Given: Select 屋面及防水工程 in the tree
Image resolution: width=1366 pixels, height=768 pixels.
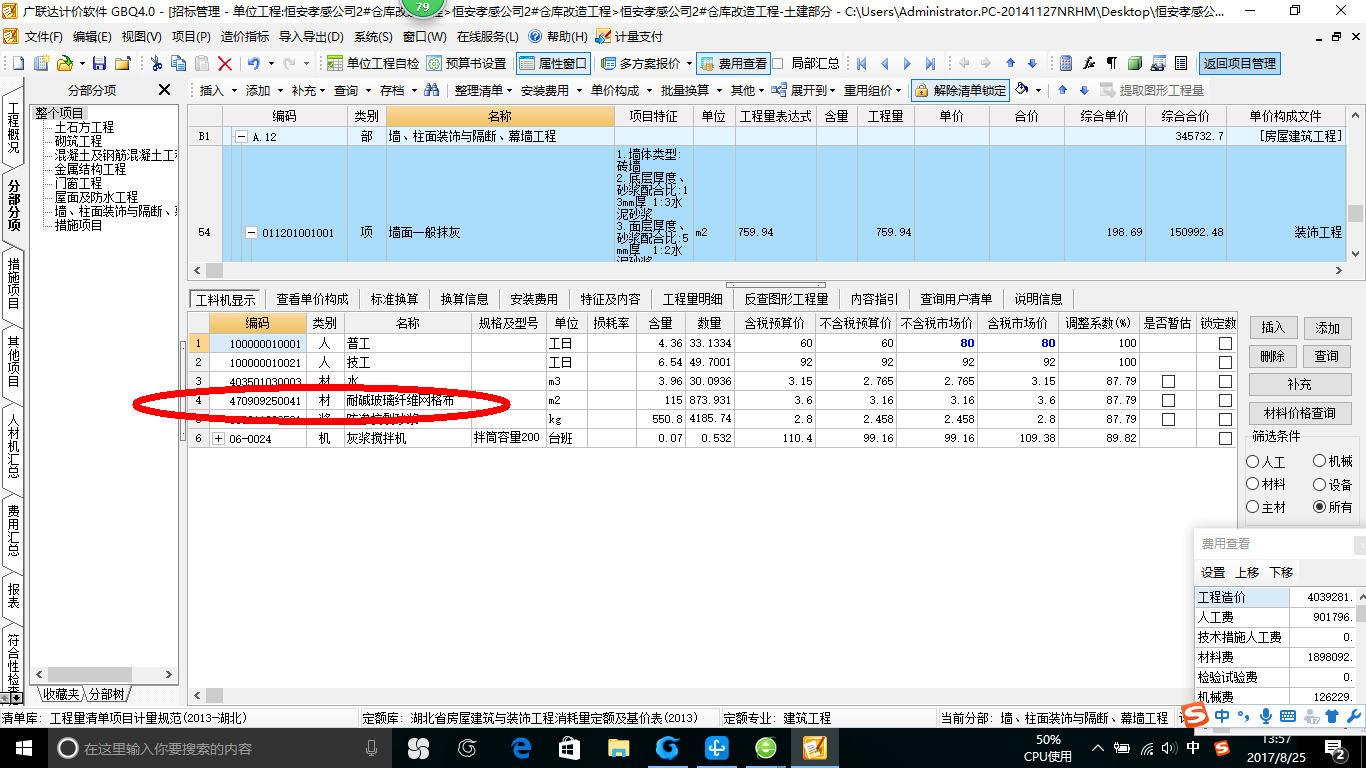Looking at the screenshot, I should coord(96,197).
